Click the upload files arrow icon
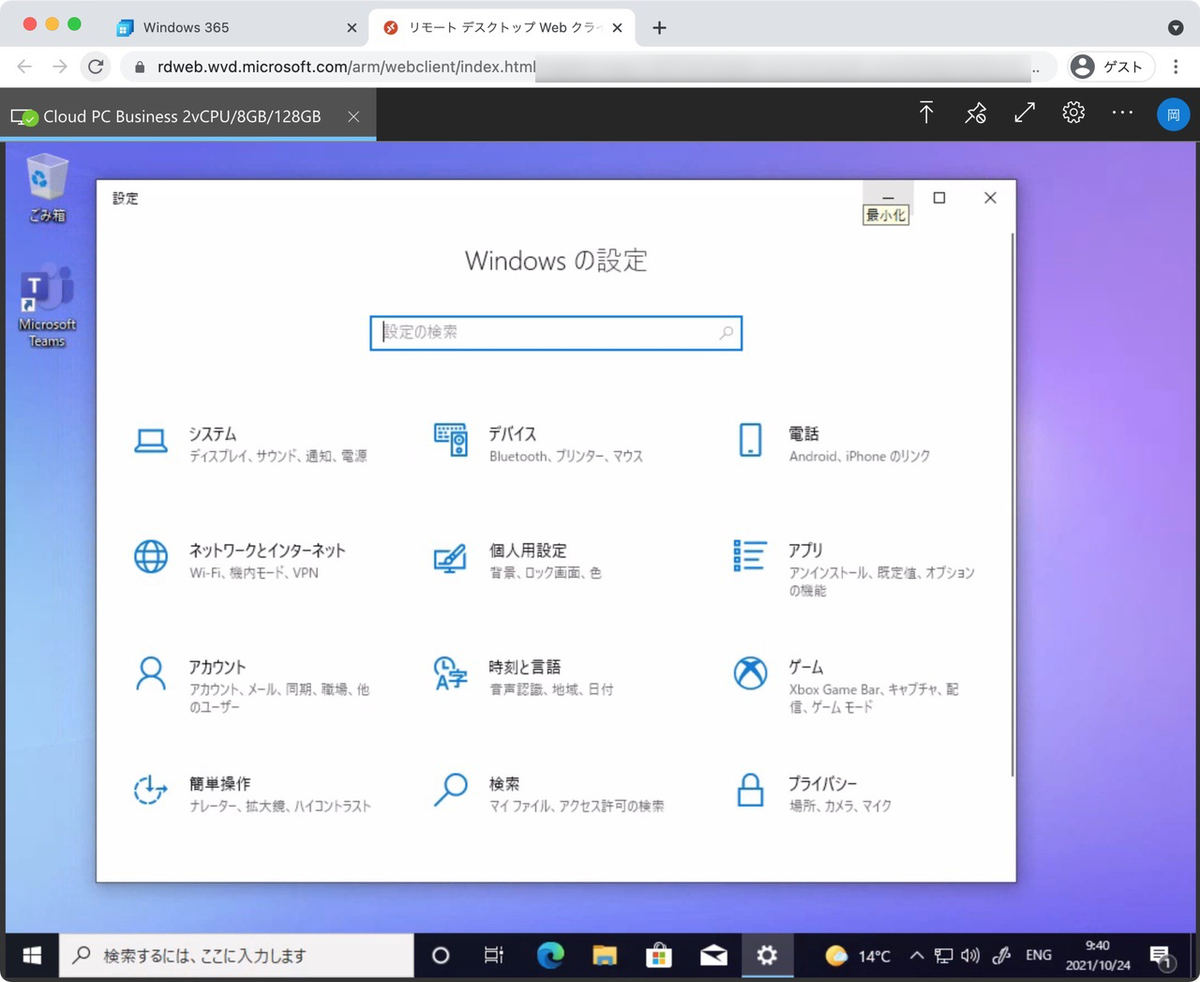Image resolution: width=1200 pixels, height=982 pixels. (926, 113)
